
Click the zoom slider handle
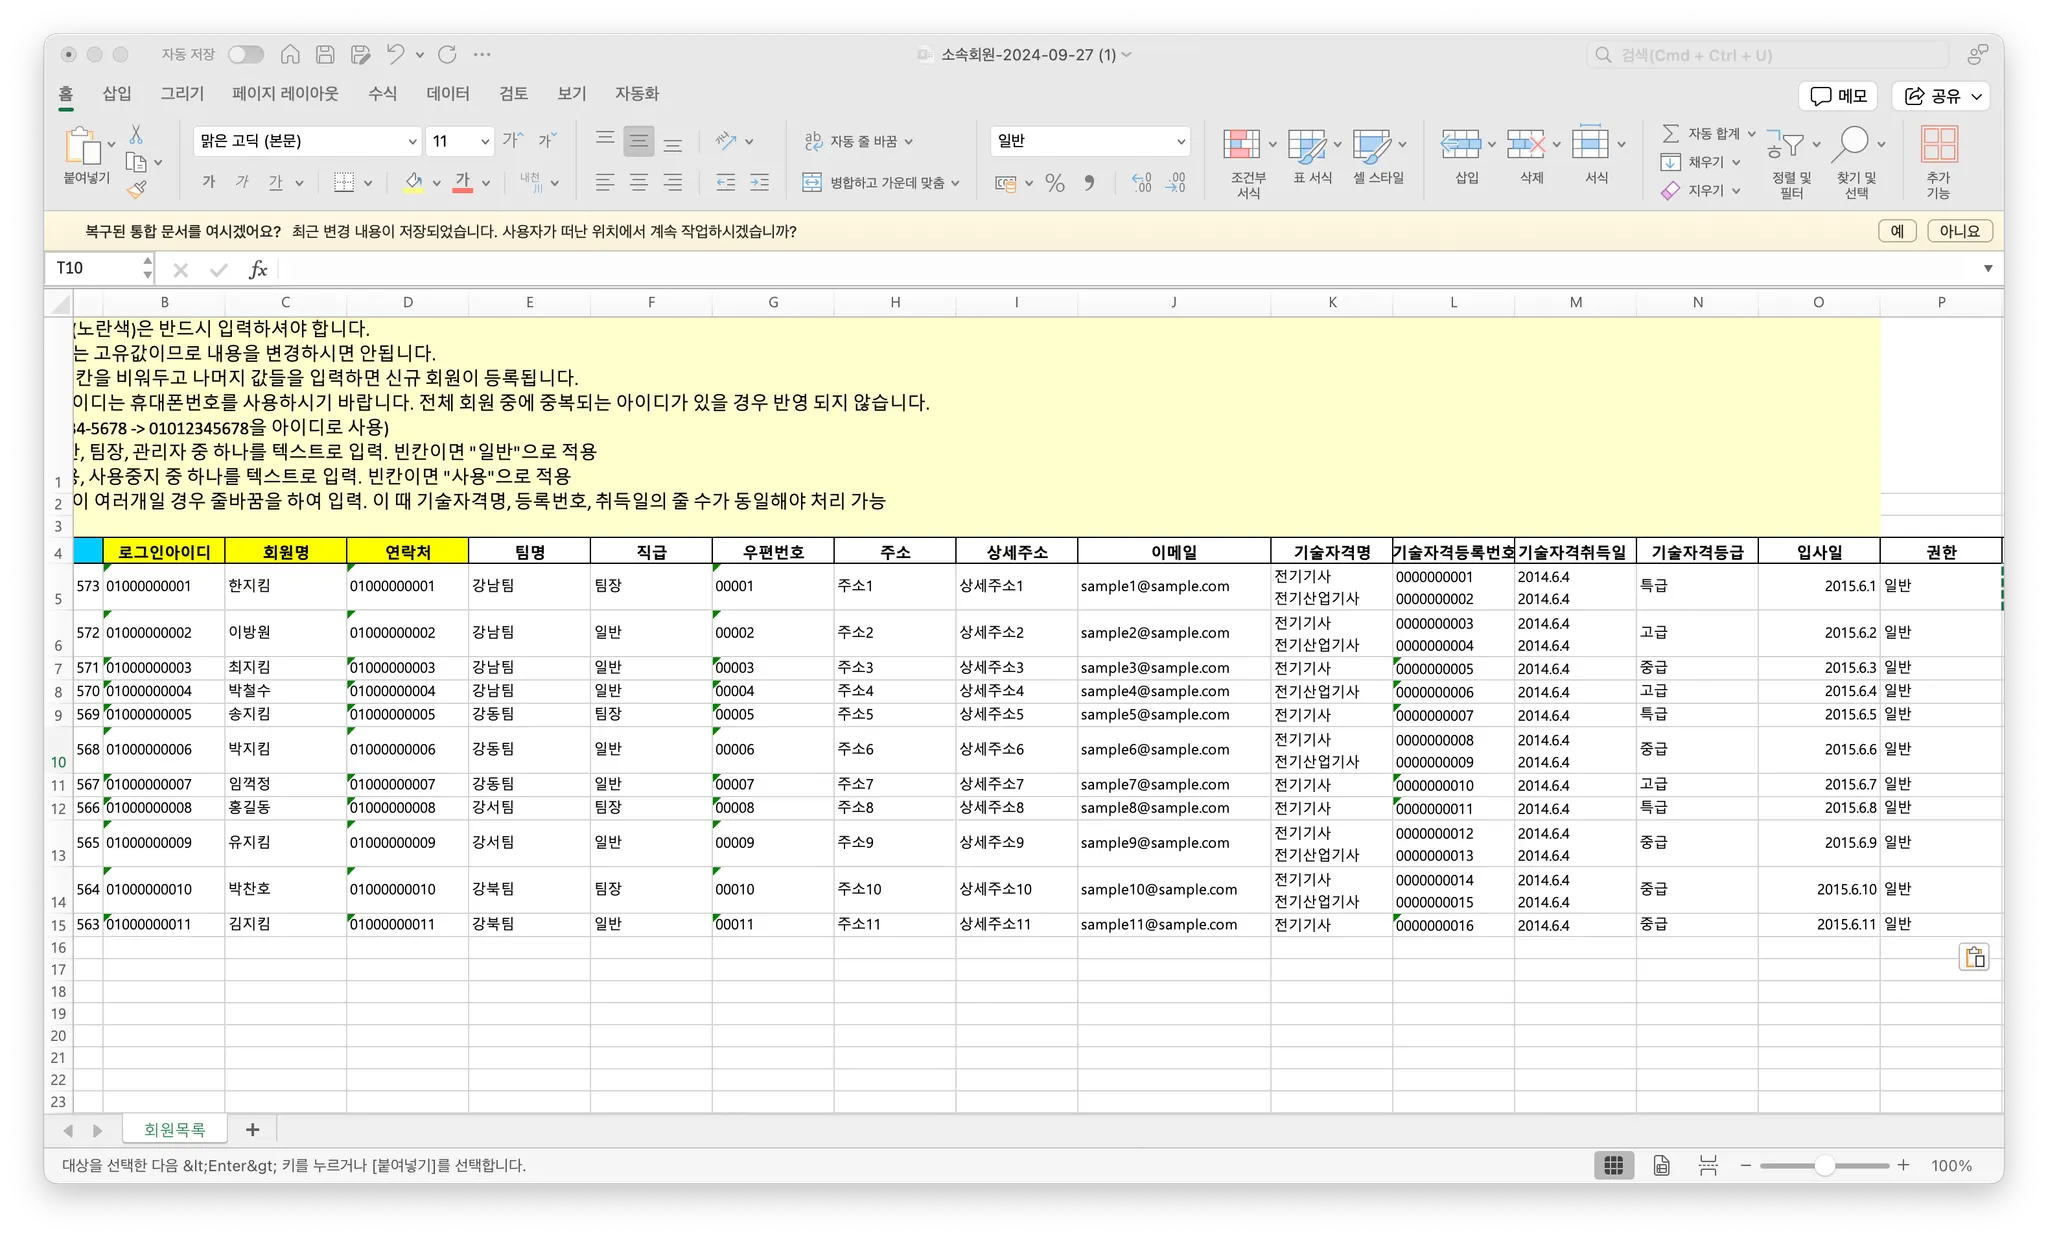point(1824,1165)
